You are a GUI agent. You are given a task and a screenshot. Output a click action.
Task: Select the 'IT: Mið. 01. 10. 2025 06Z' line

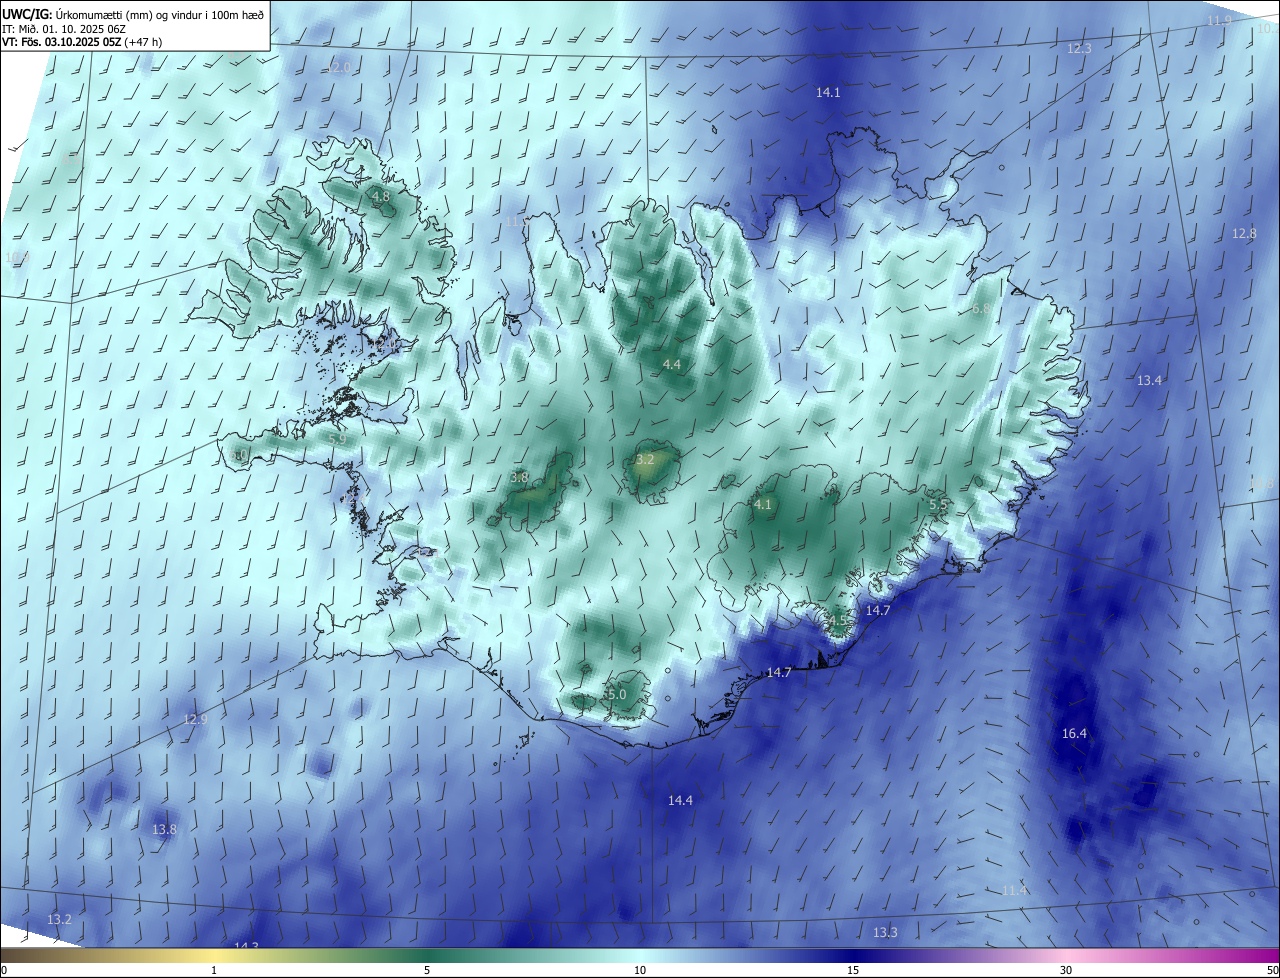64,28
